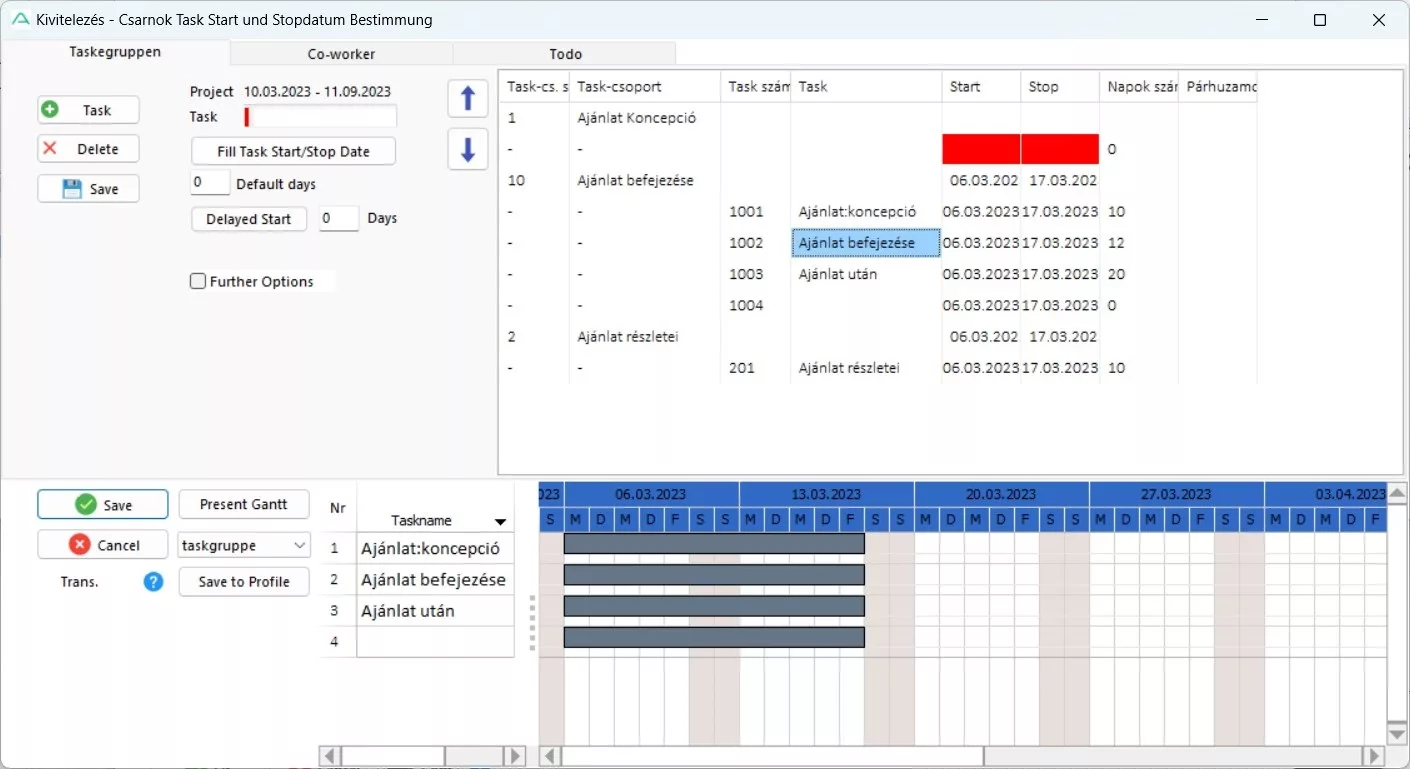The height and width of the screenshot is (769, 1410).
Task: Click the Task name input field
Action: tap(320, 117)
